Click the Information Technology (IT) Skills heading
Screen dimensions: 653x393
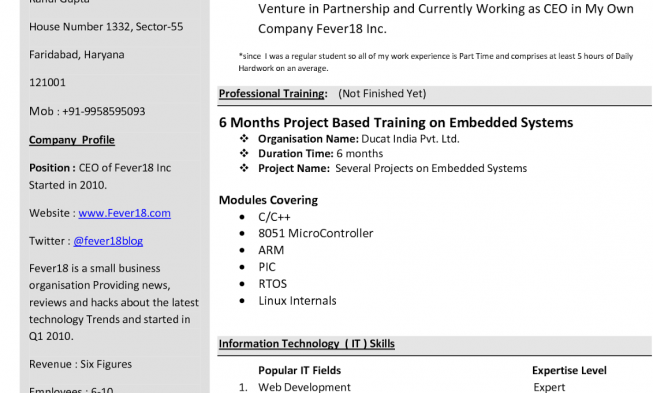(x=307, y=344)
